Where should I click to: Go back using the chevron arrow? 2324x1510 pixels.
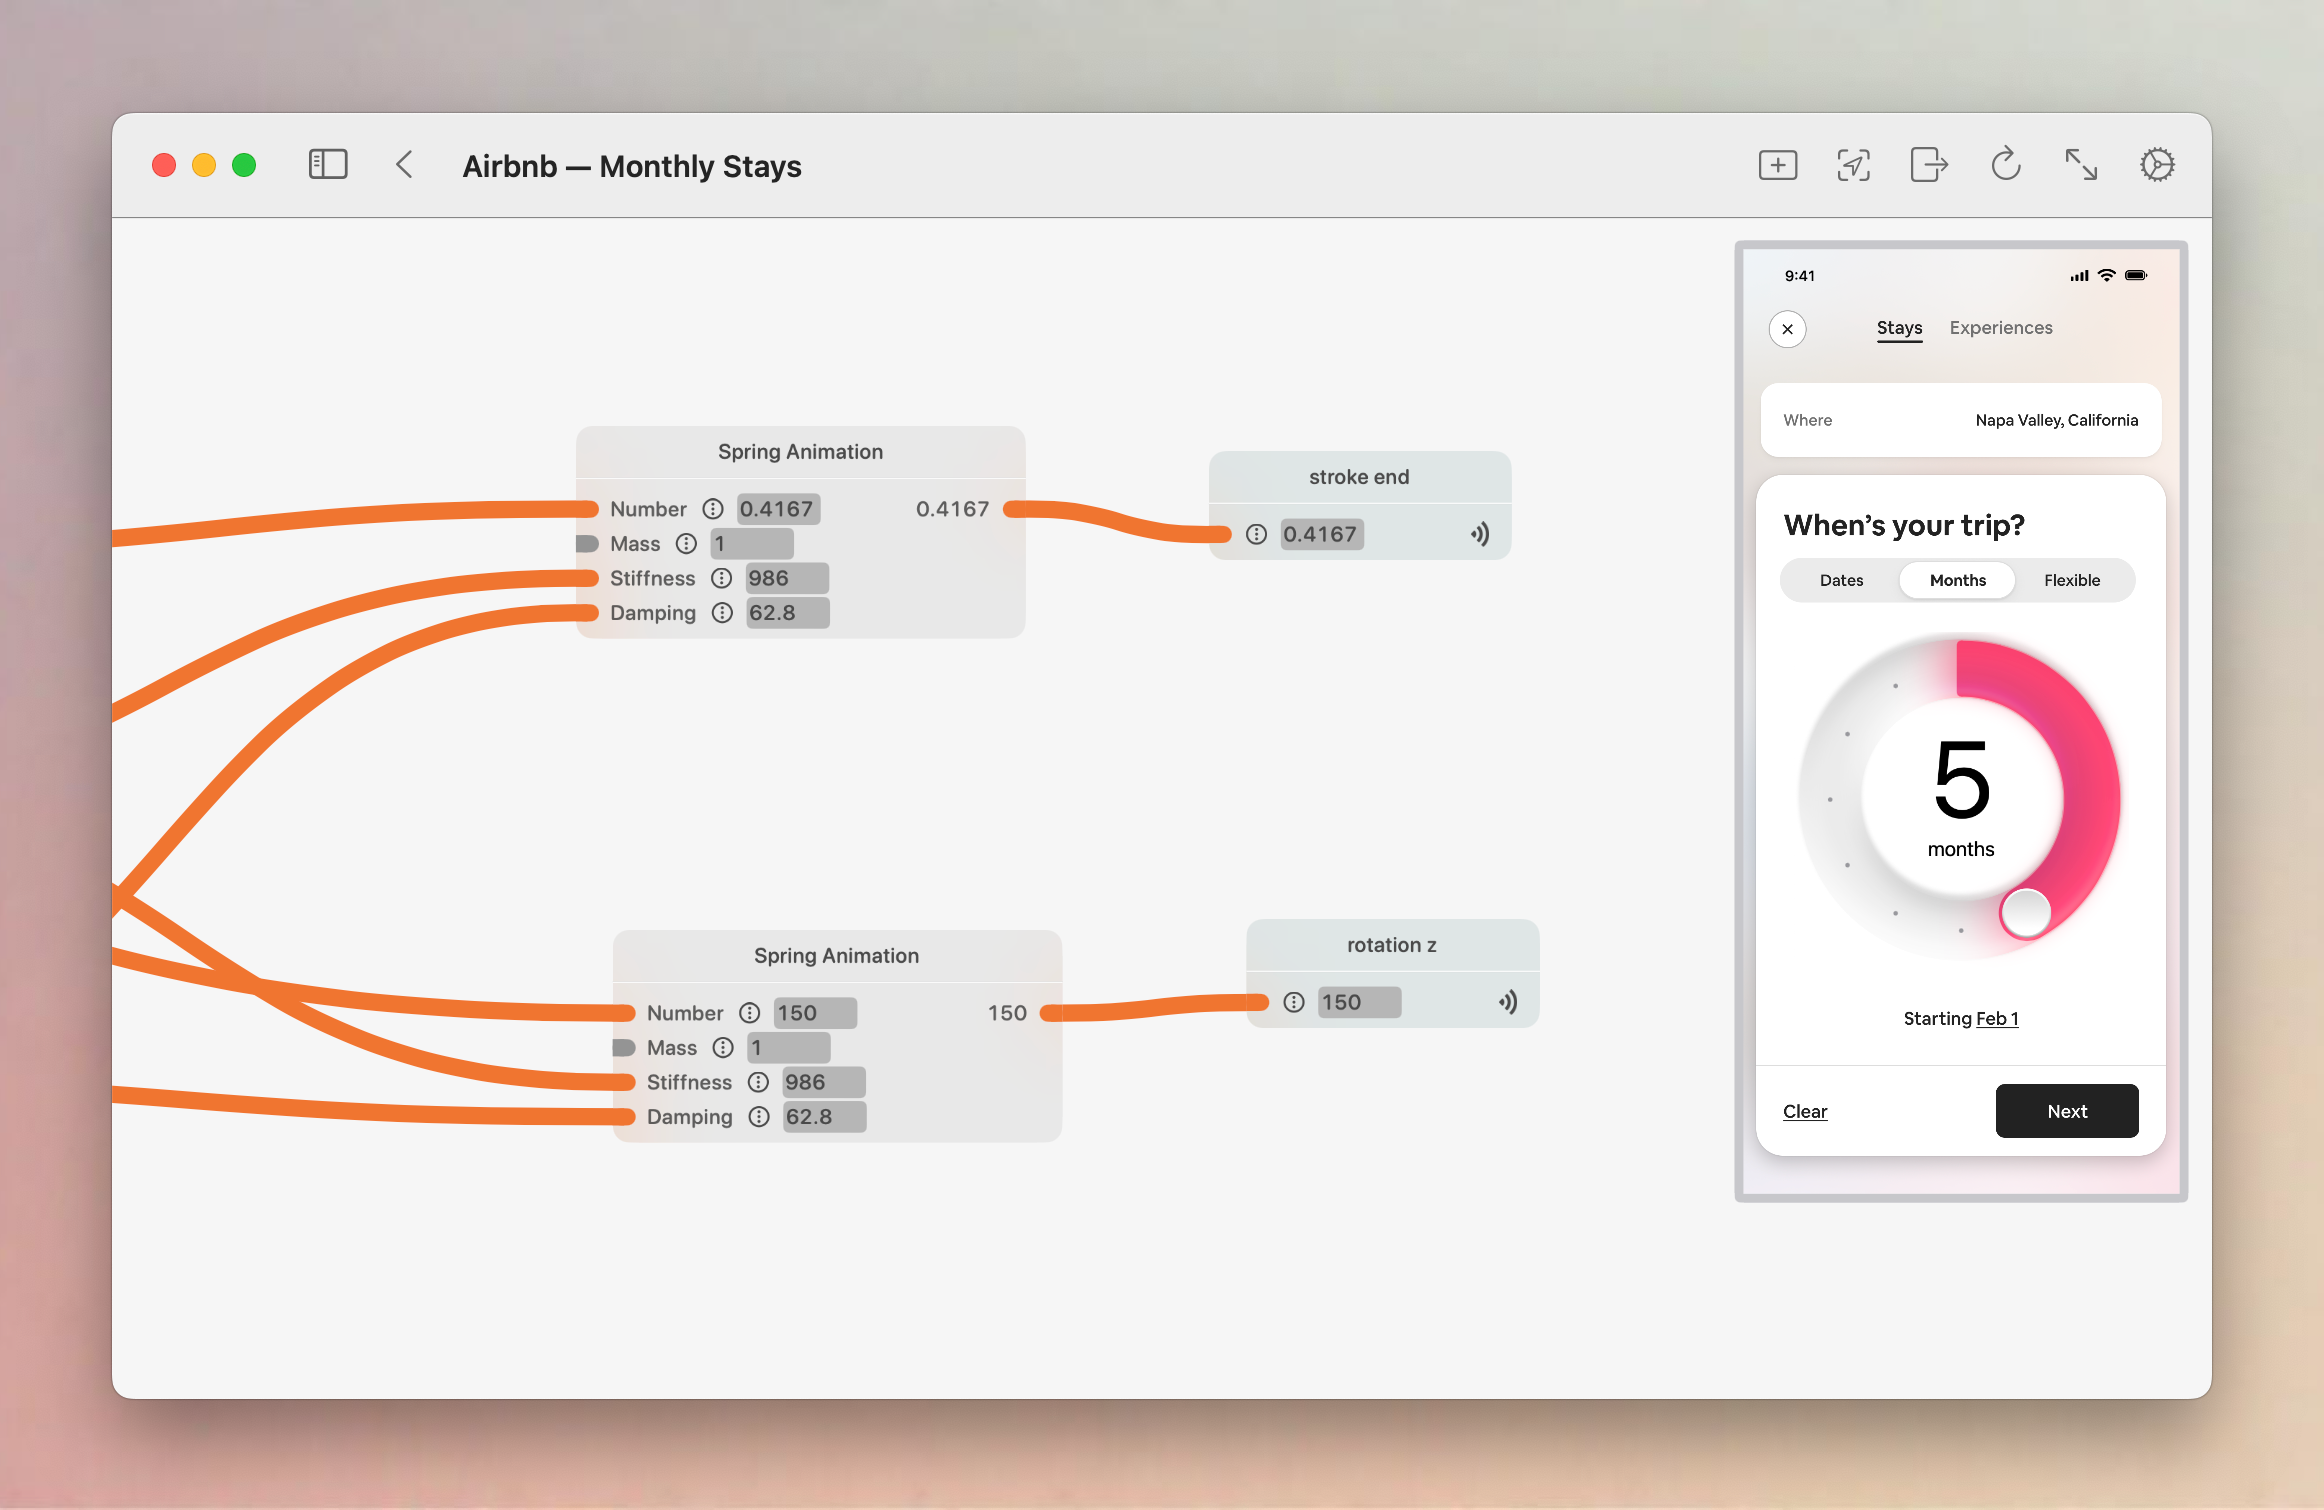point(405,165)
